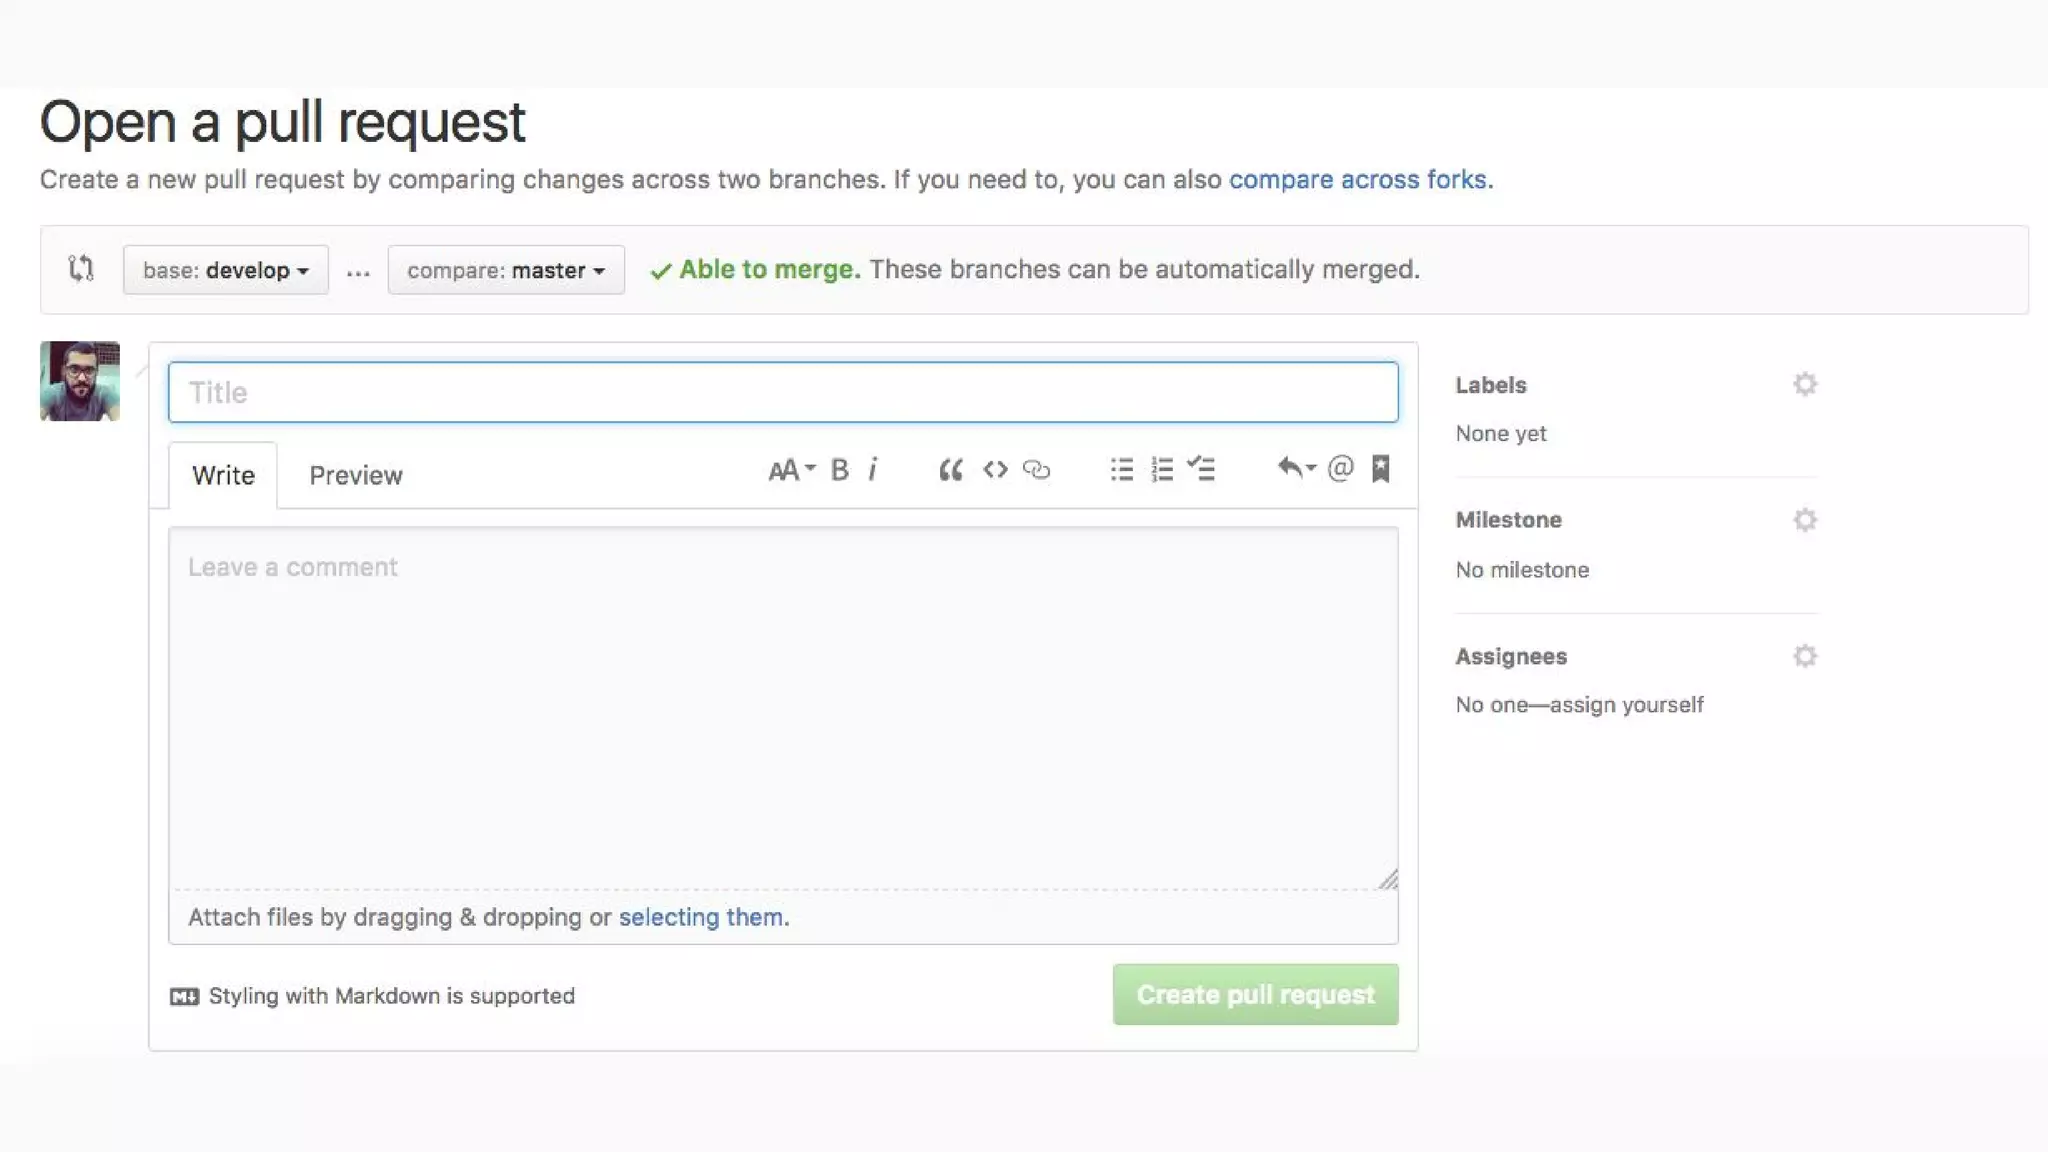Click the compare across forks link
Screen dimensions: 2048x1152
(1359, 180)
